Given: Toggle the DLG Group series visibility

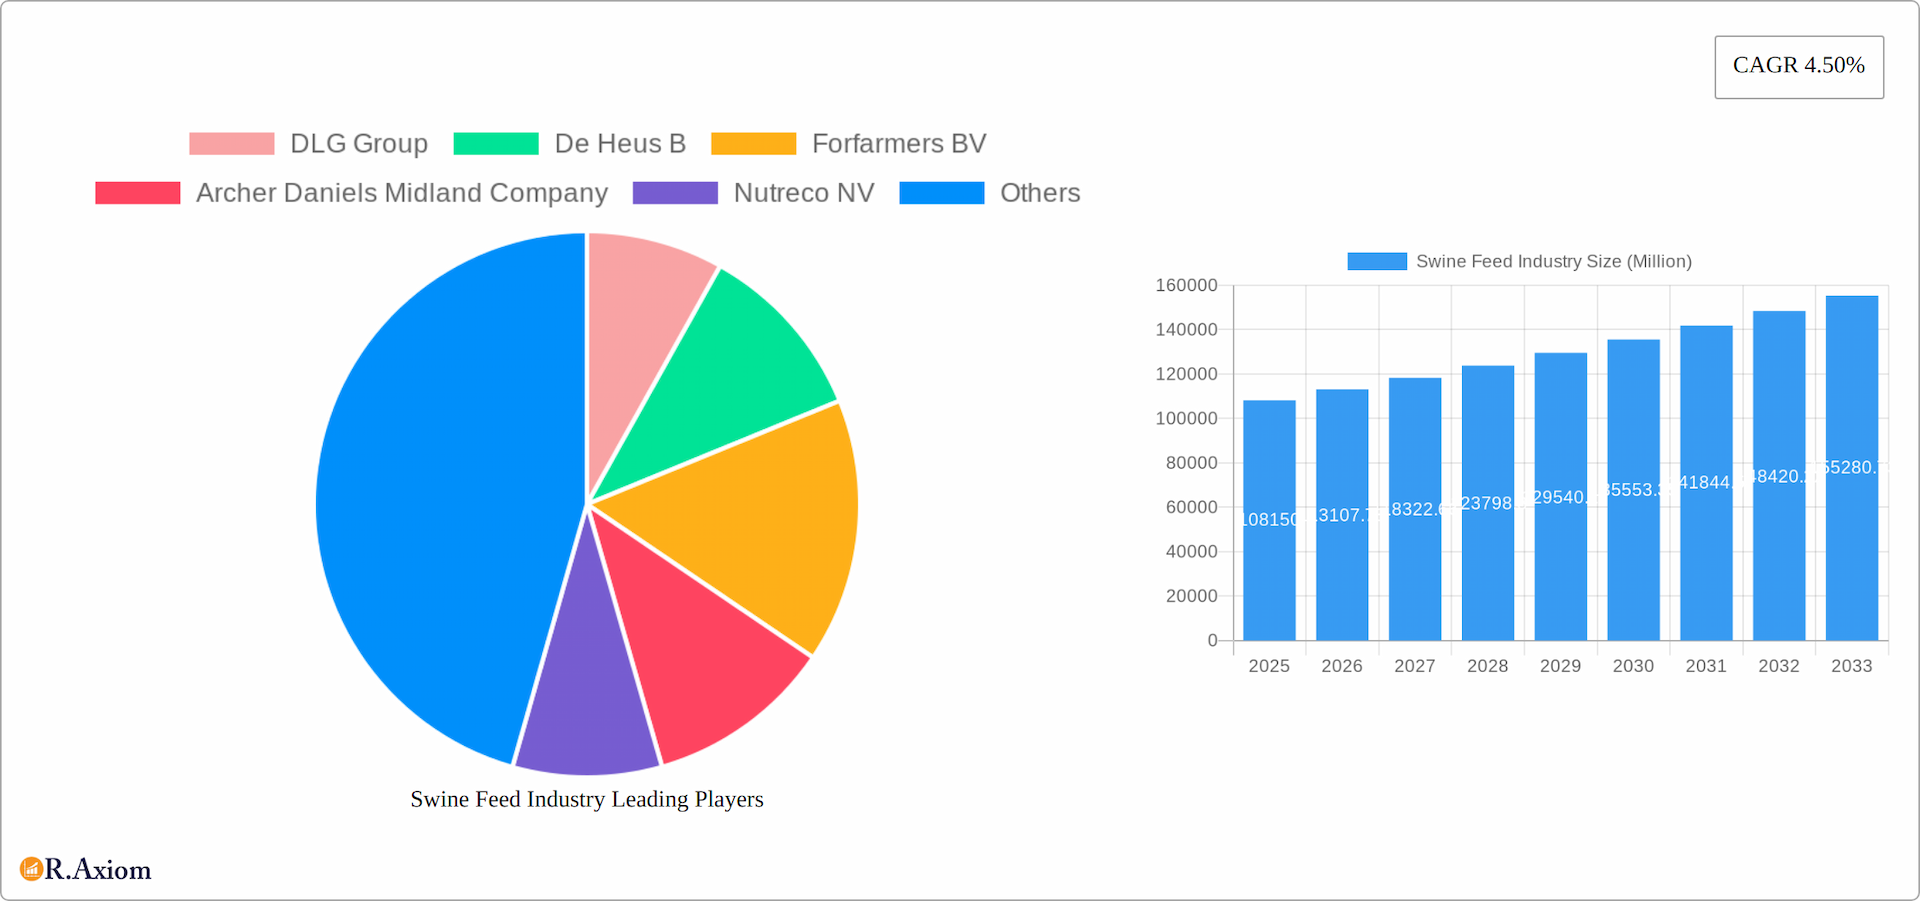Looking at the screenshot, I should [358, 143].
